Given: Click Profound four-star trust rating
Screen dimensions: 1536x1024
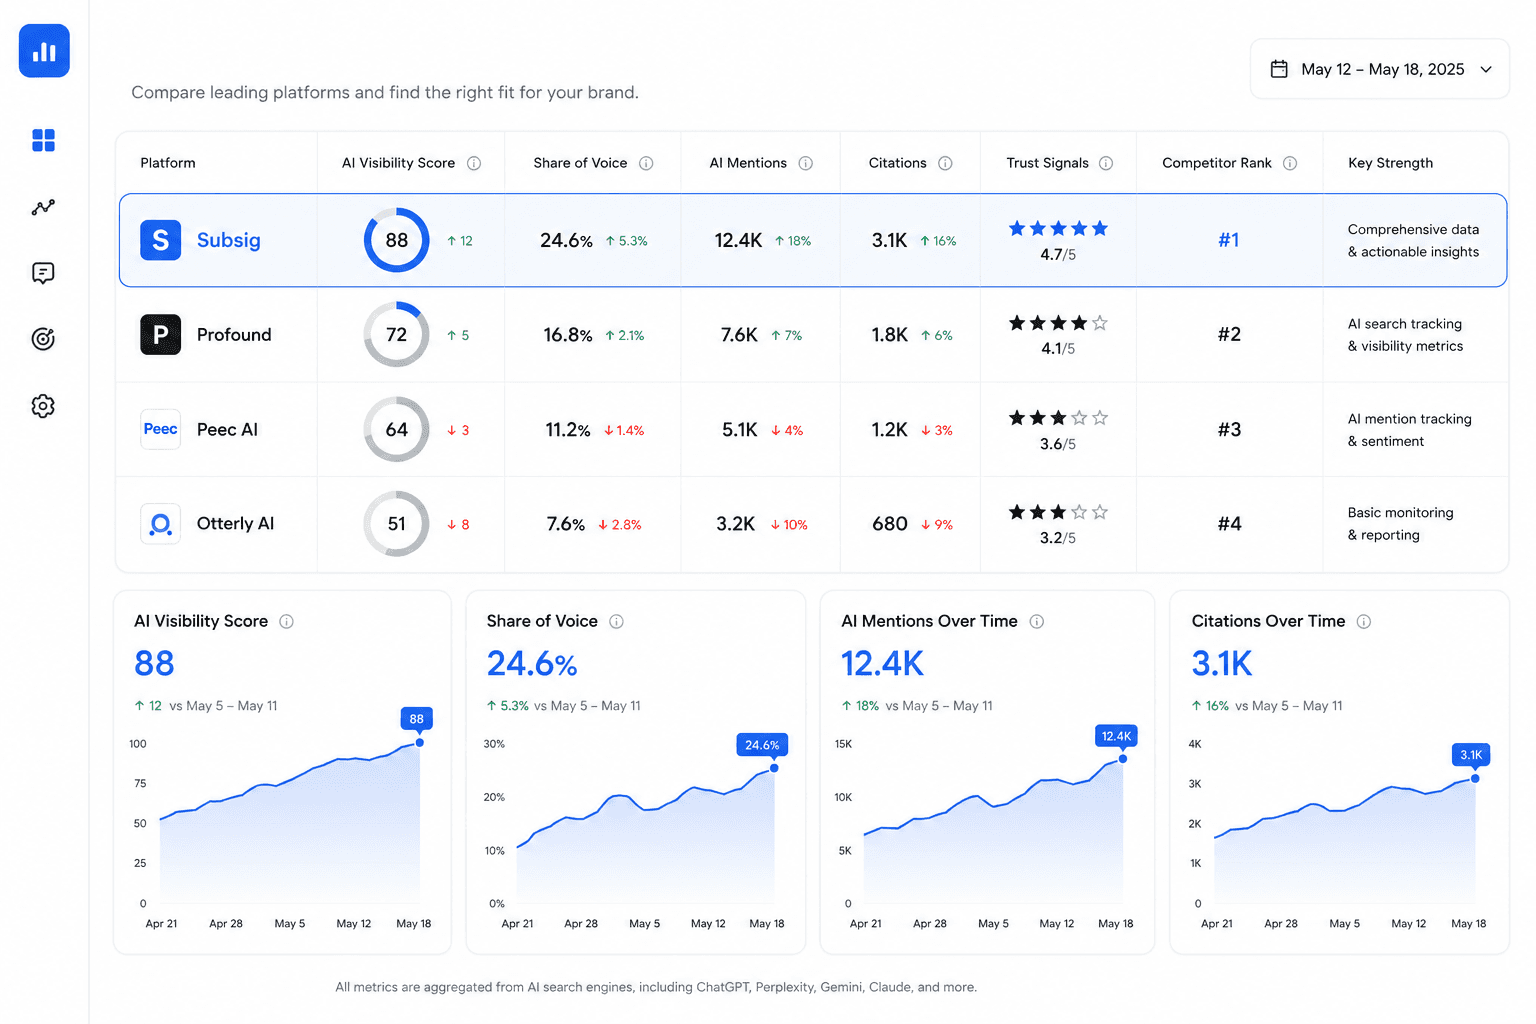Looking at the screenshot, I should pos(1058,323).
